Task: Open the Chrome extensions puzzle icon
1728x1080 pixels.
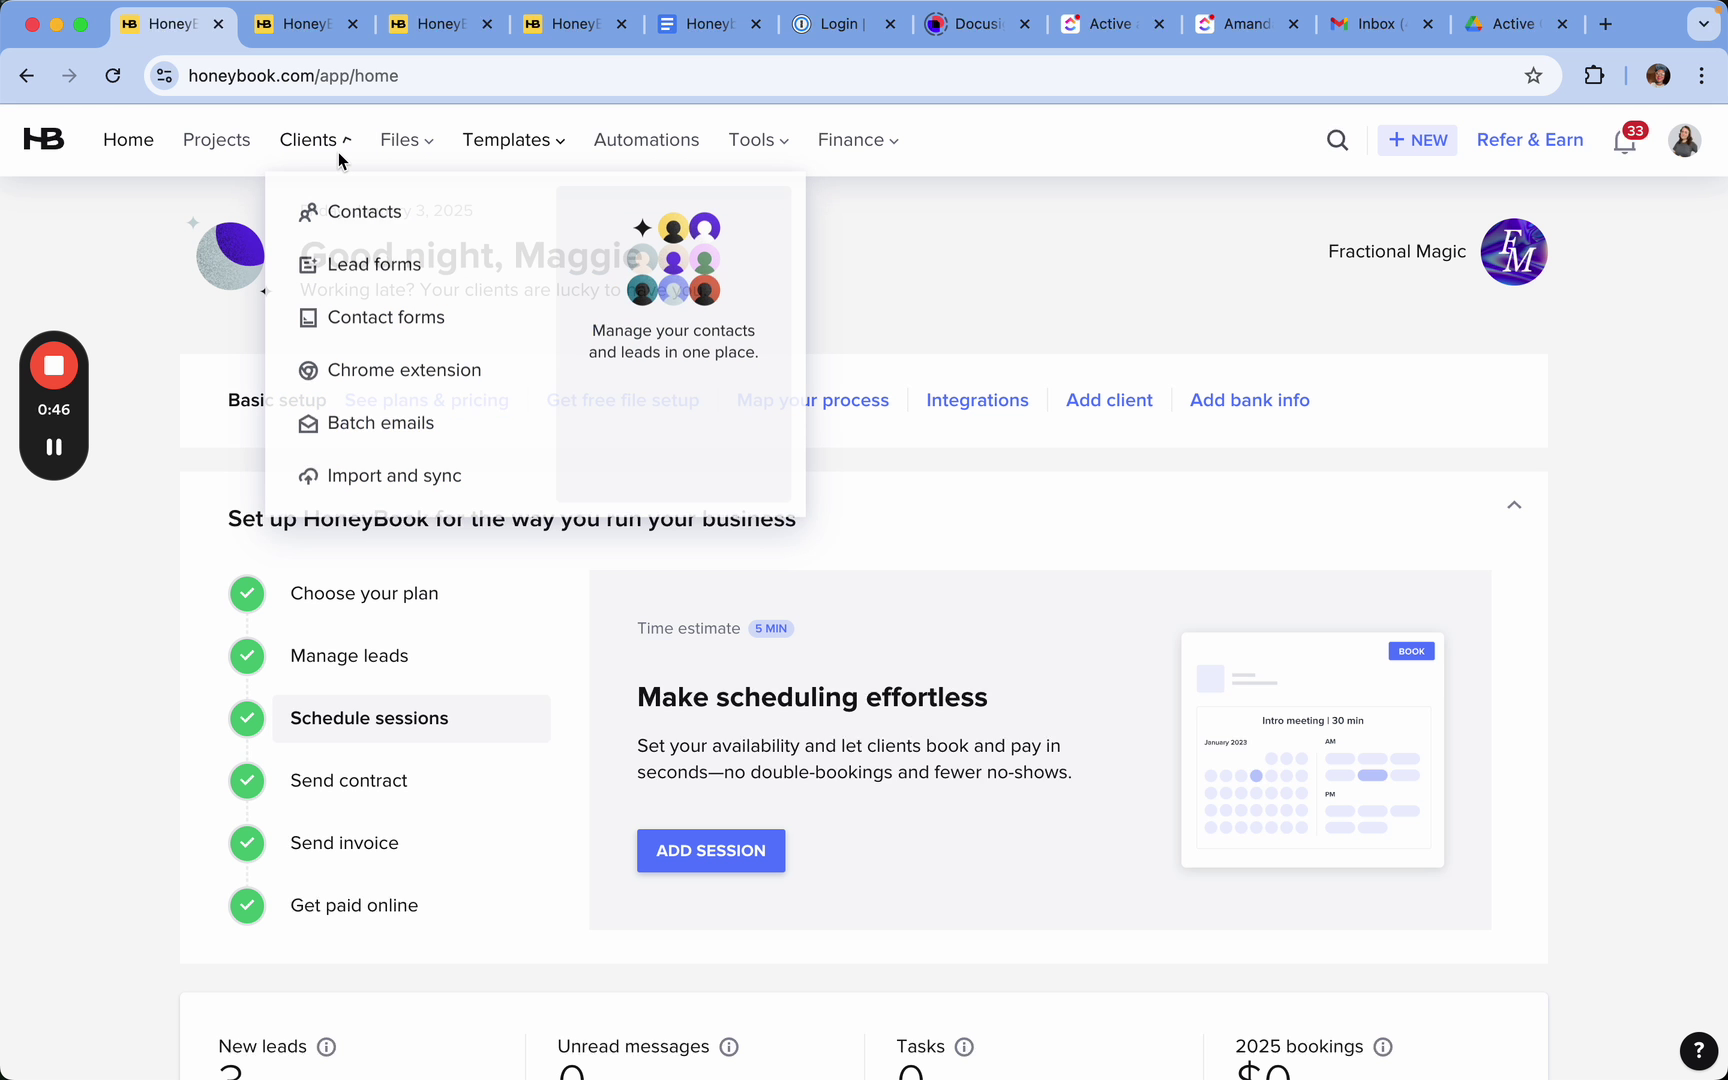Action: pyautogui.click(x=1594, y=76)
